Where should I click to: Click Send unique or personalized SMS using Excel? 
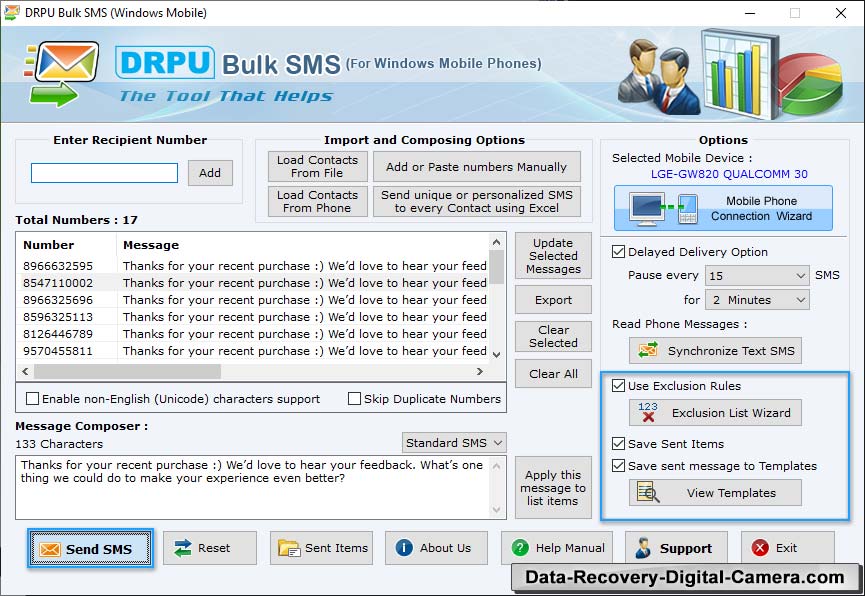click(x=477, y=201)
